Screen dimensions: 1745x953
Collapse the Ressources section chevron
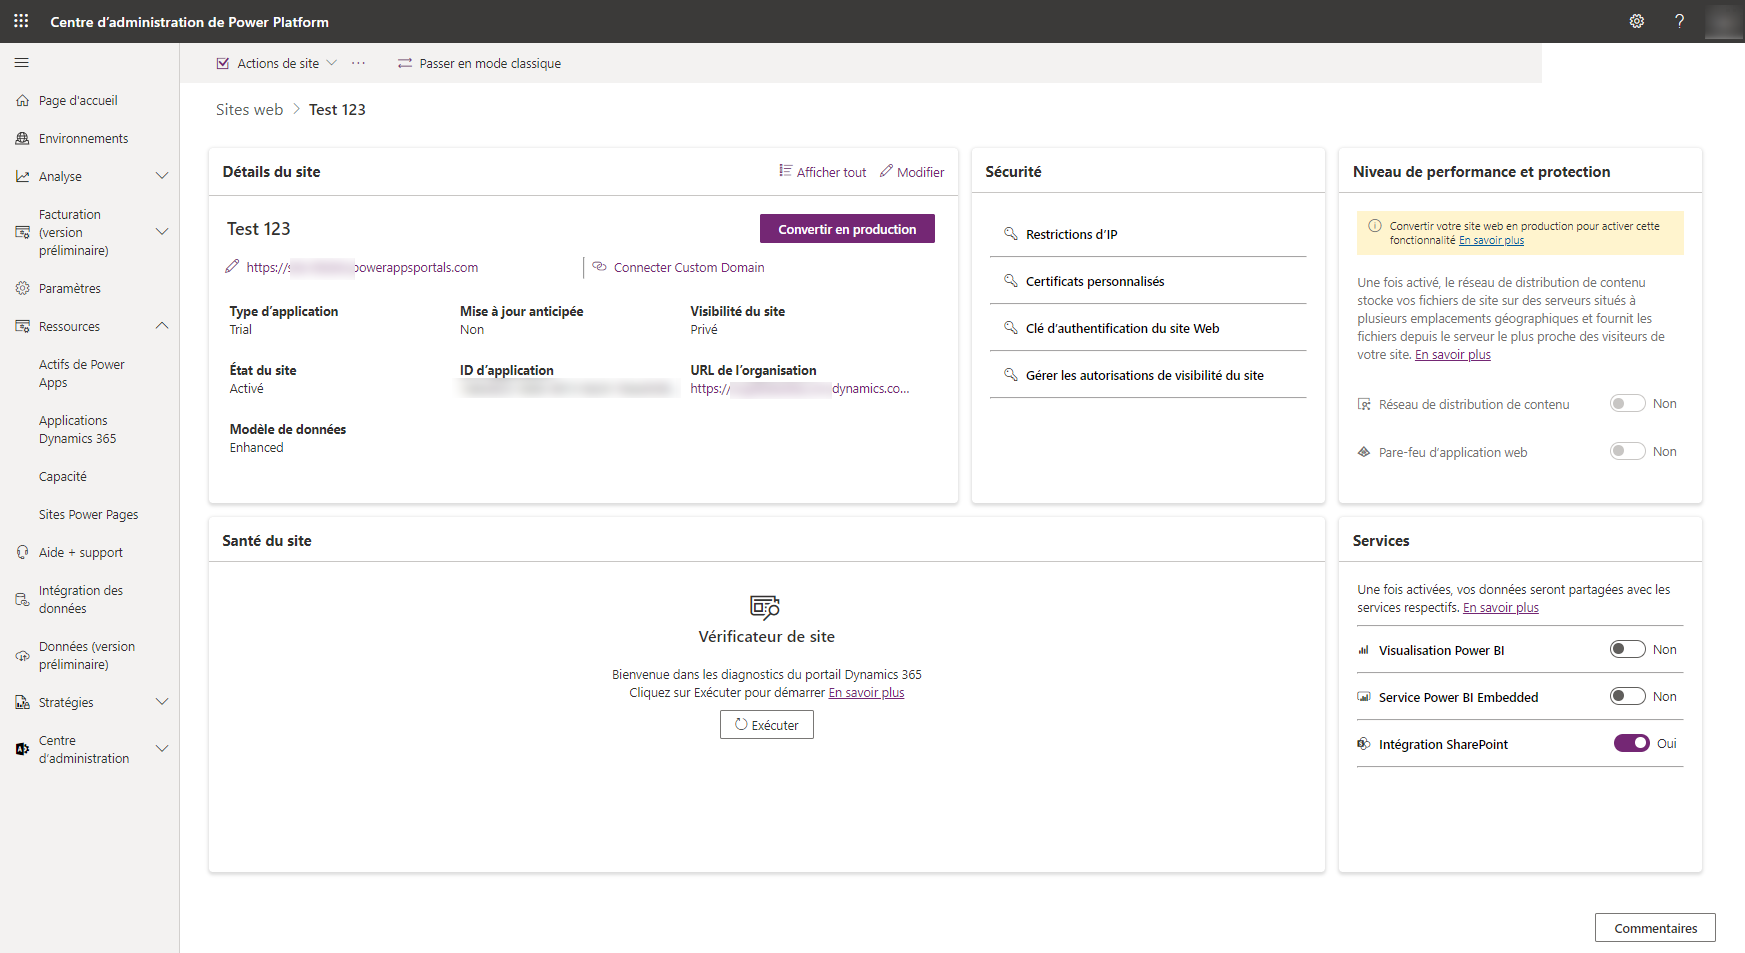click(x=162, y=326)
